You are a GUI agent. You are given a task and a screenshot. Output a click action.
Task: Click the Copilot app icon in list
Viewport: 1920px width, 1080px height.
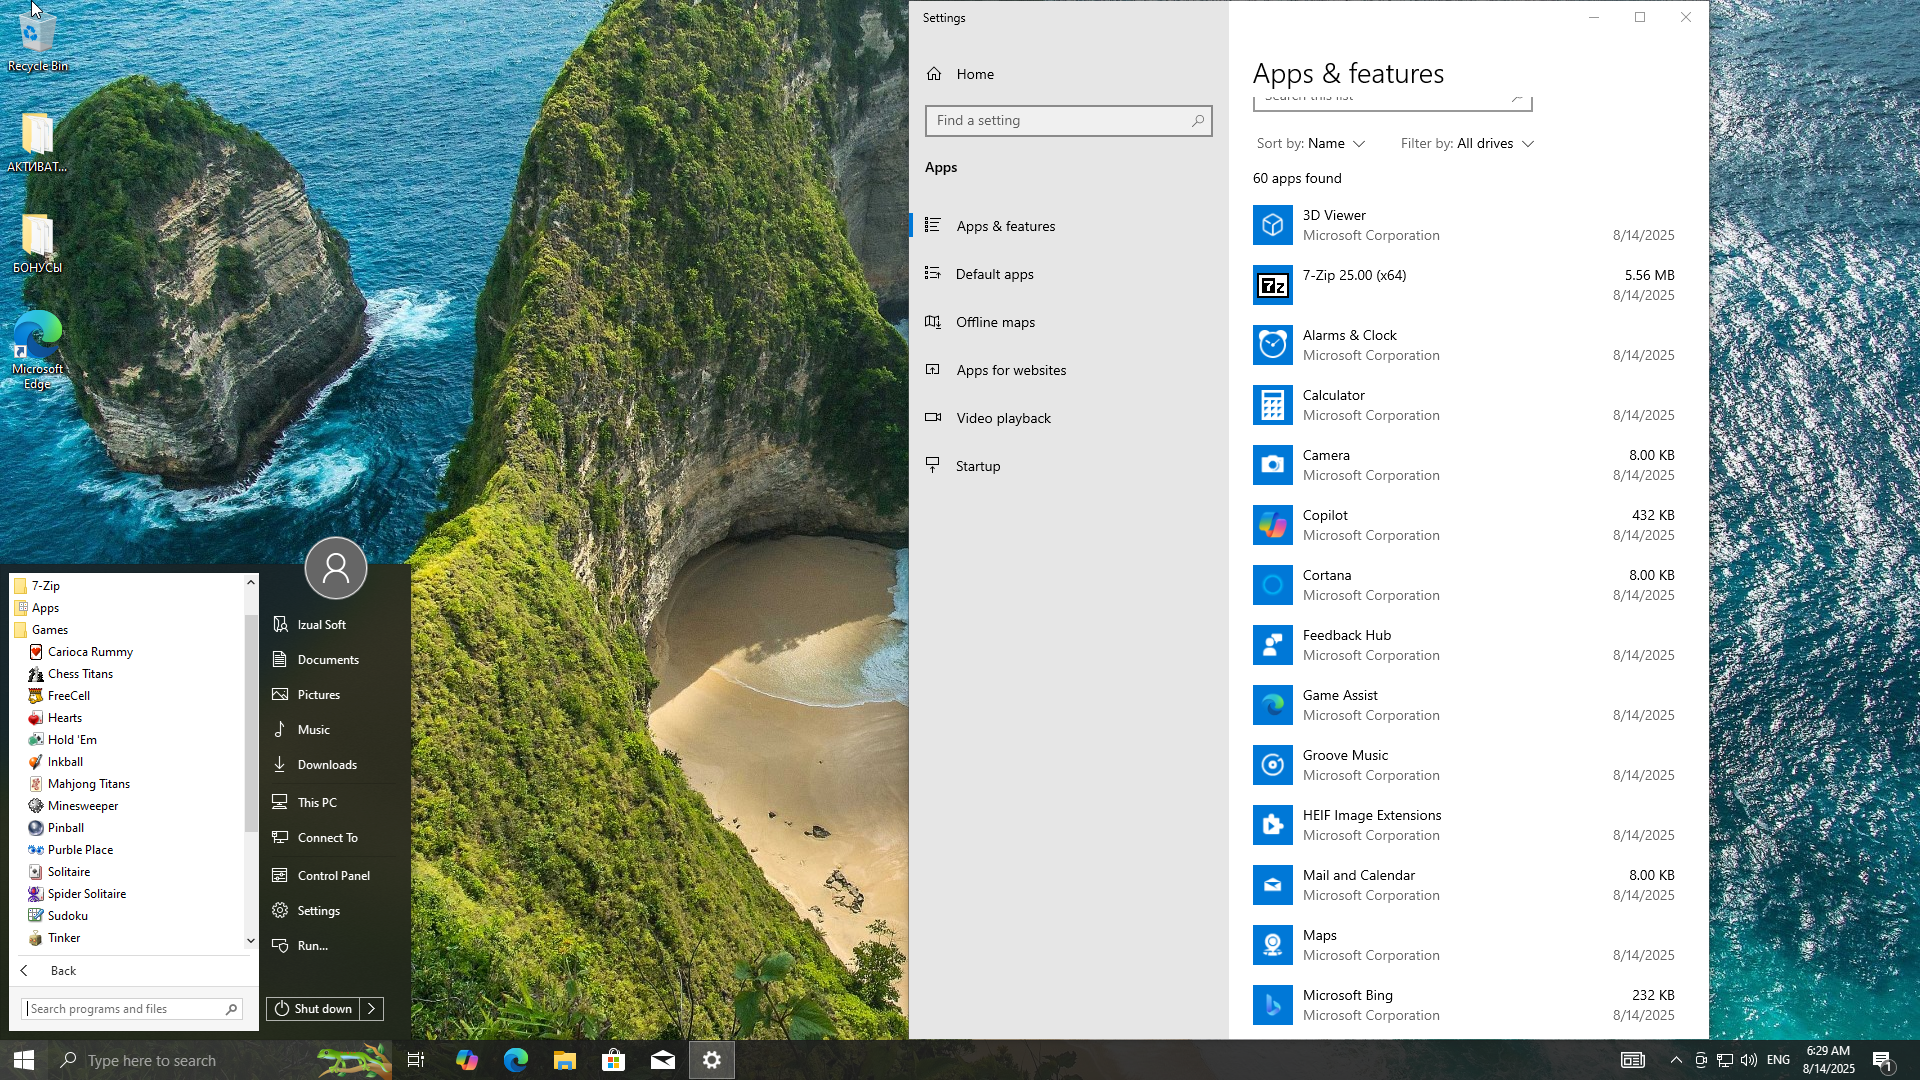[1272, 525]
